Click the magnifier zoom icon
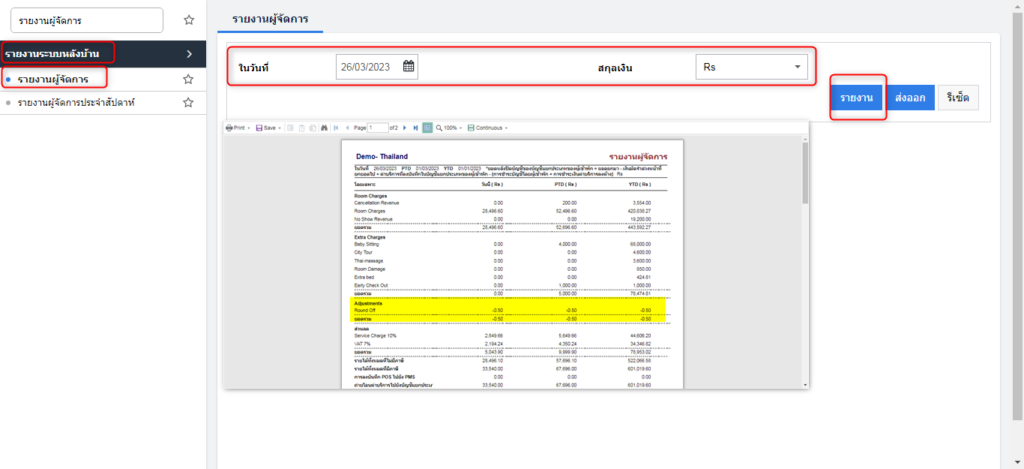Image resolution: width=1024 pixels, height=469 pixels. [440, 128]
